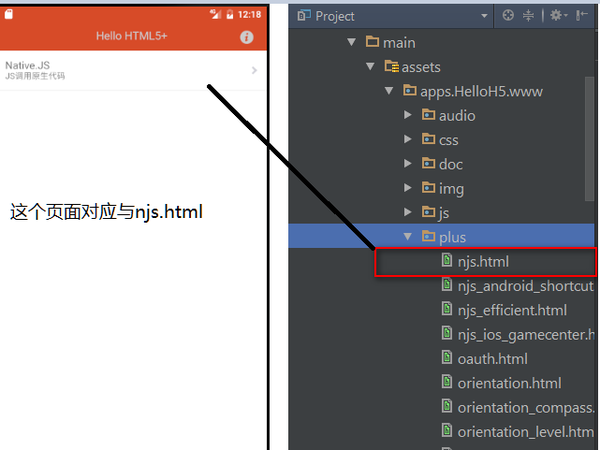Expand the css folder
600x450 pixels.
pyautogui.click(x=408, y=140)
